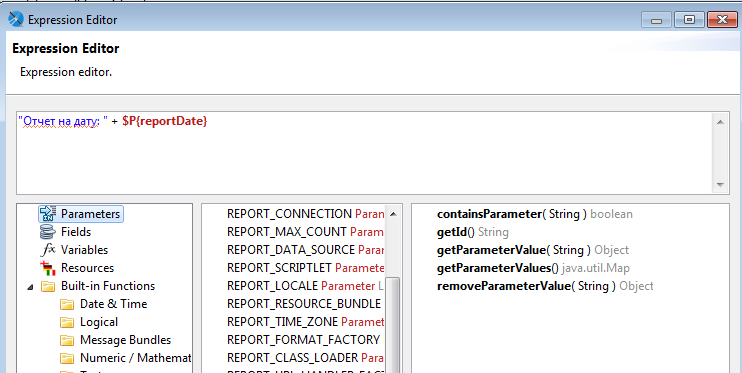Click the Message Bundles folder icon
The height and width of the screenshot is (373, 742).
67,340
